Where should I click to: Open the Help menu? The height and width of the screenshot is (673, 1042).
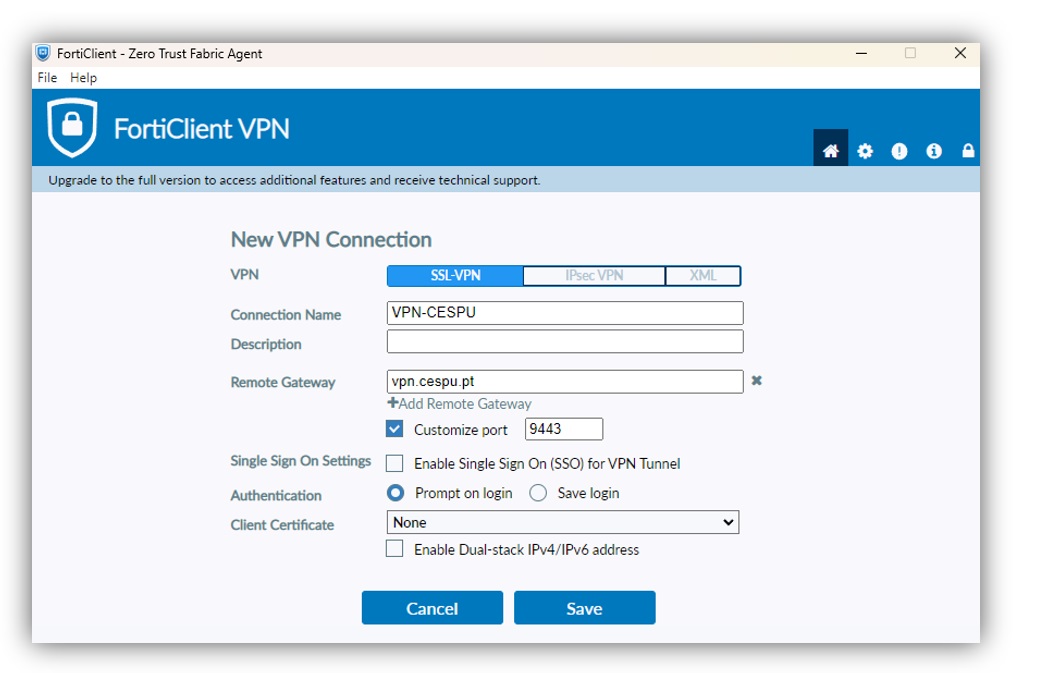84,78
